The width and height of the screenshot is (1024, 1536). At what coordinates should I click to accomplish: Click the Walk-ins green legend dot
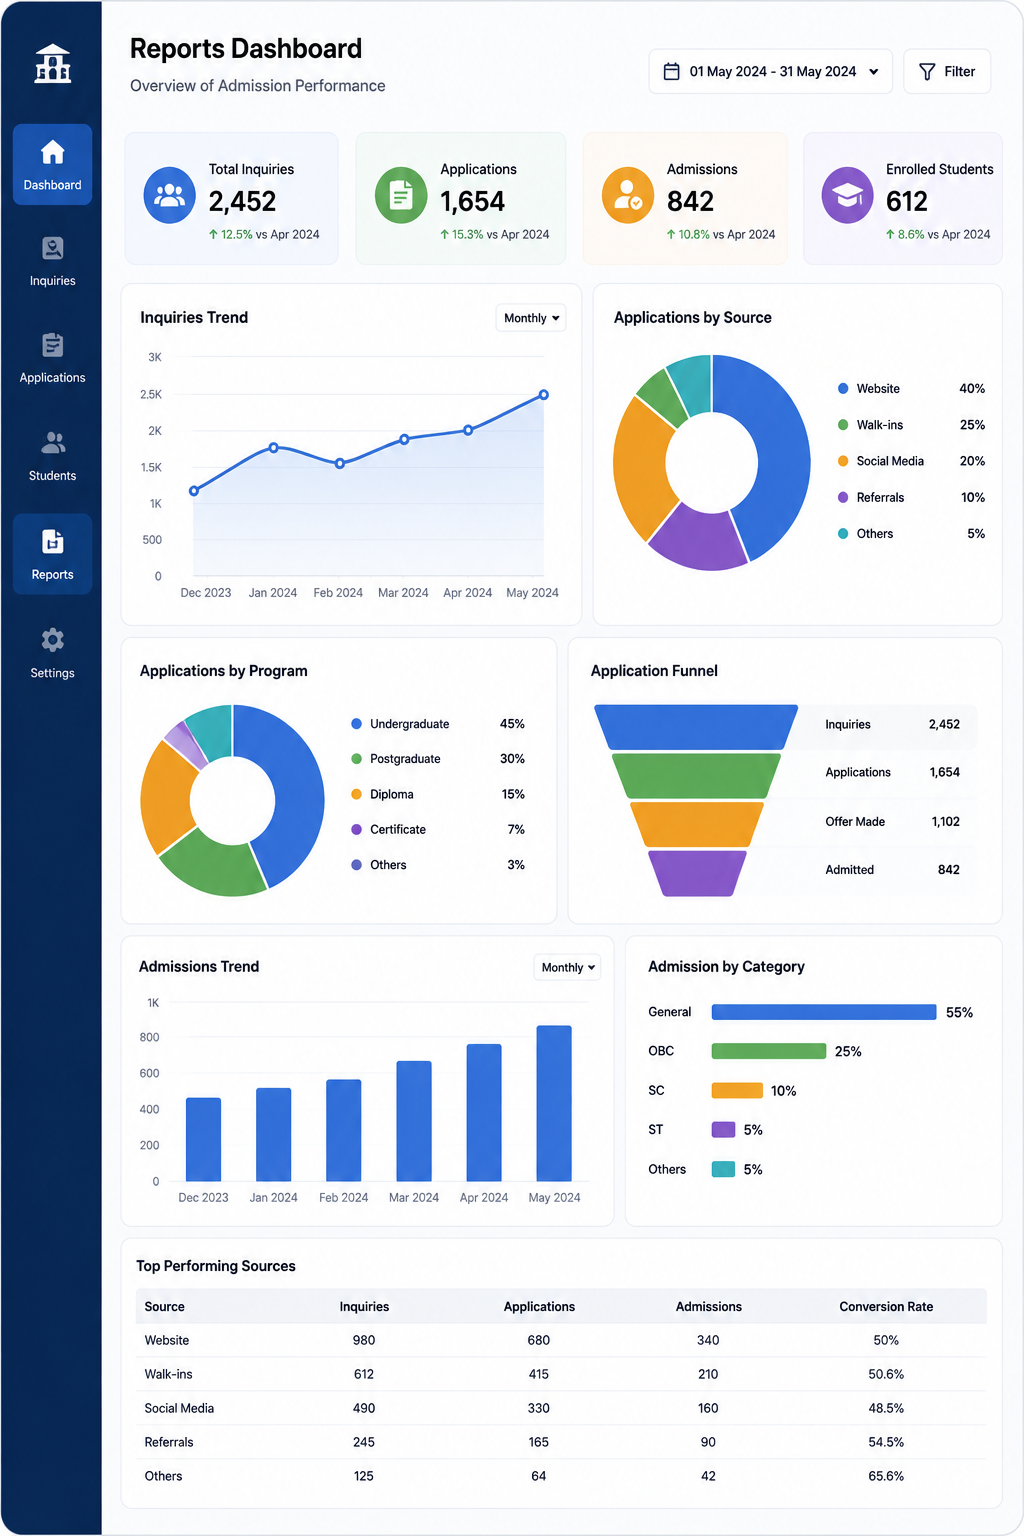[843, 425]
